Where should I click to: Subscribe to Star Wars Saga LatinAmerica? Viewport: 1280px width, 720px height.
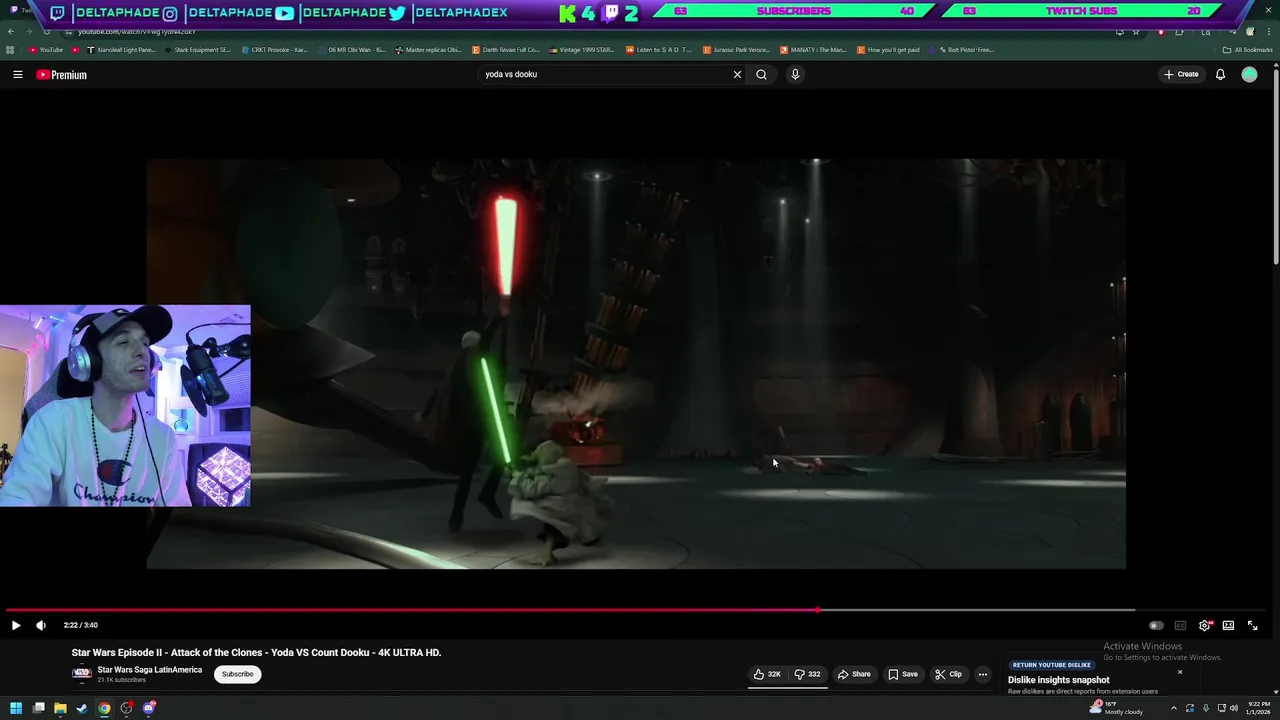click(x=237, y=674)
